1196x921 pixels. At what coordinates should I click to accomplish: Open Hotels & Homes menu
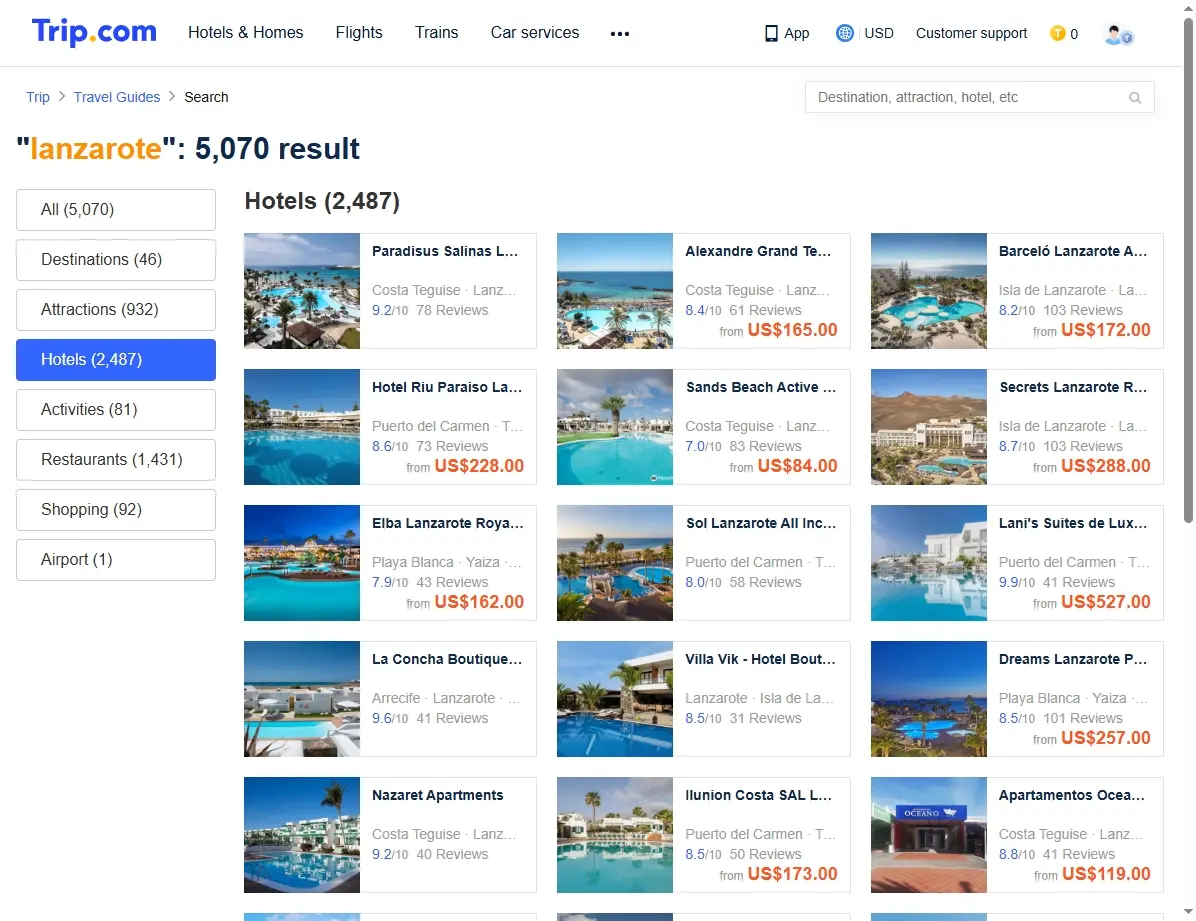coord(246,33)
